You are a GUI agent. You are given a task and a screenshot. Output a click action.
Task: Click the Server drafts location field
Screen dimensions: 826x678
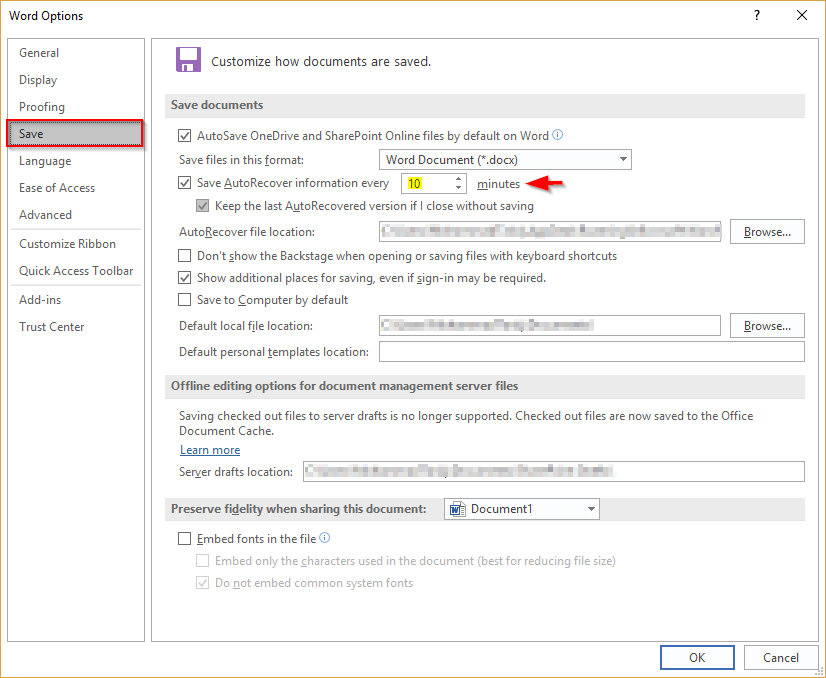point(554,471)
